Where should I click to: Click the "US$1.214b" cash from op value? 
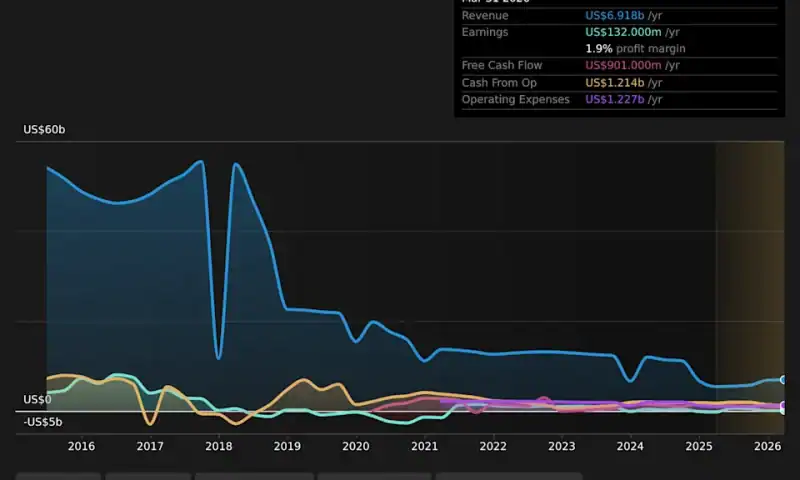pyautogui.click(x=614, y=83)
